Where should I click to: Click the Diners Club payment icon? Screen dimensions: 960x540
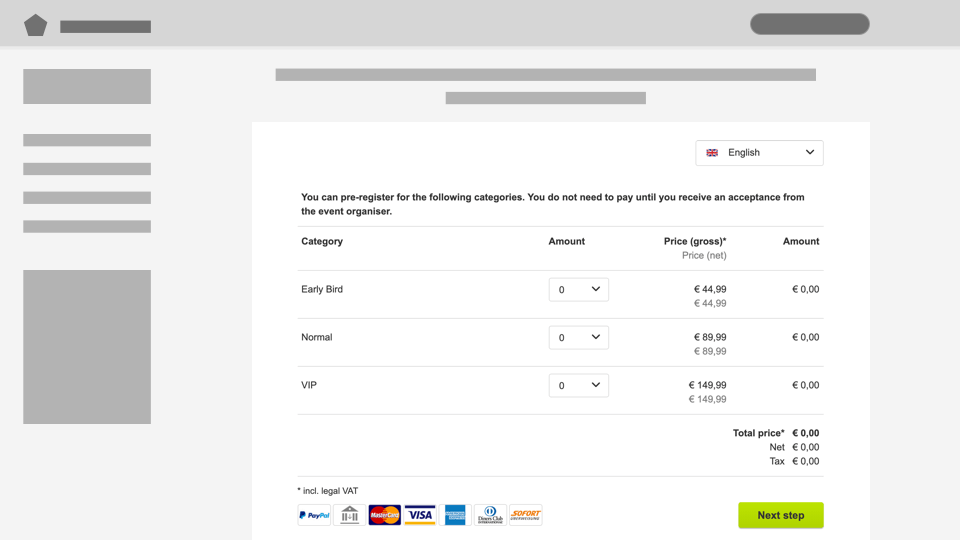click(490, 516)
